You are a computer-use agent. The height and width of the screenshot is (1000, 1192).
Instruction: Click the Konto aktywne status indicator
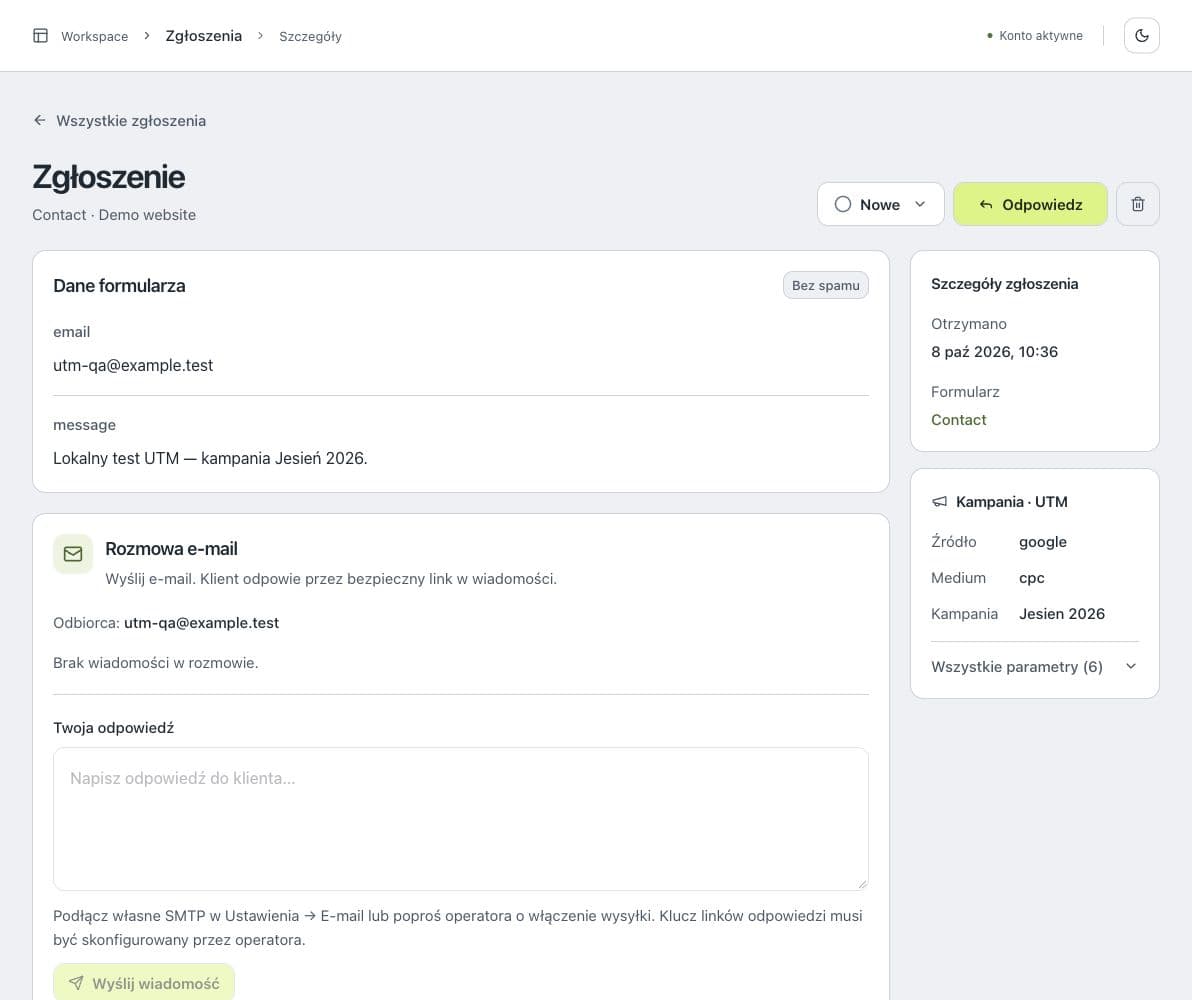point(1035,36)
